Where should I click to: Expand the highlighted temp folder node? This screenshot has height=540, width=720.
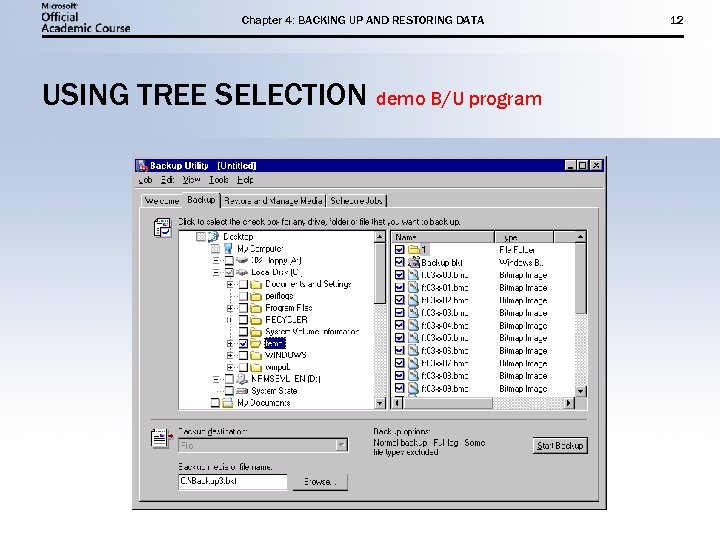(x=231, y=343)
